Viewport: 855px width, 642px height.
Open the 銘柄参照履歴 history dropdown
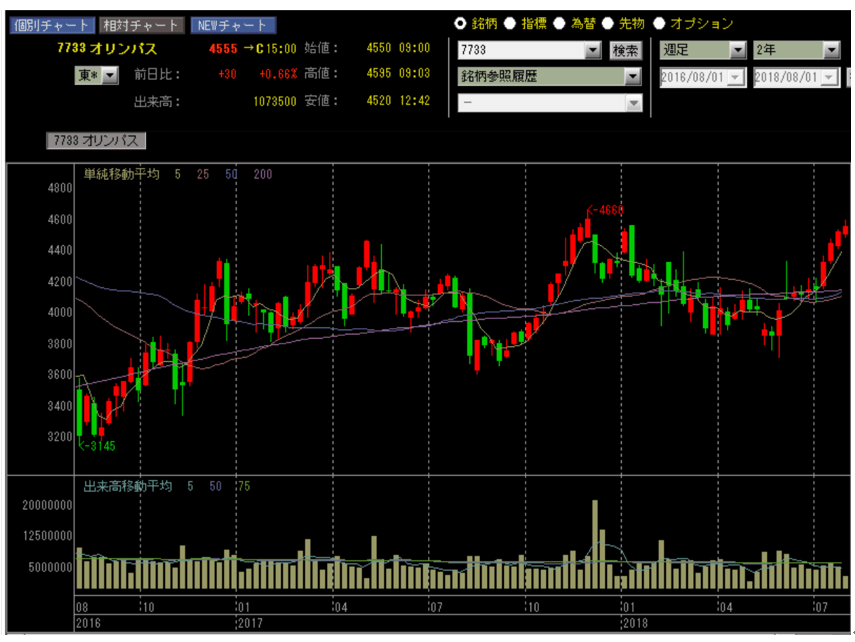632,76
